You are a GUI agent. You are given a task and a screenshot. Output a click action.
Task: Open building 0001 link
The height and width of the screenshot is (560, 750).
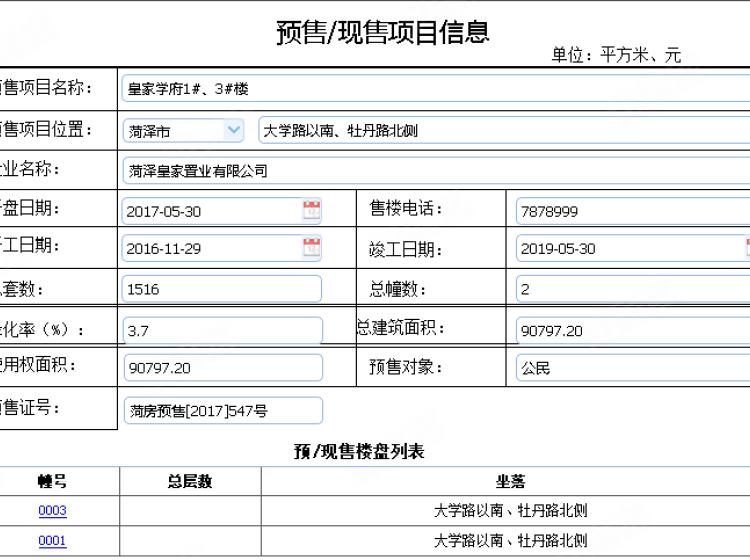(52, 541)
